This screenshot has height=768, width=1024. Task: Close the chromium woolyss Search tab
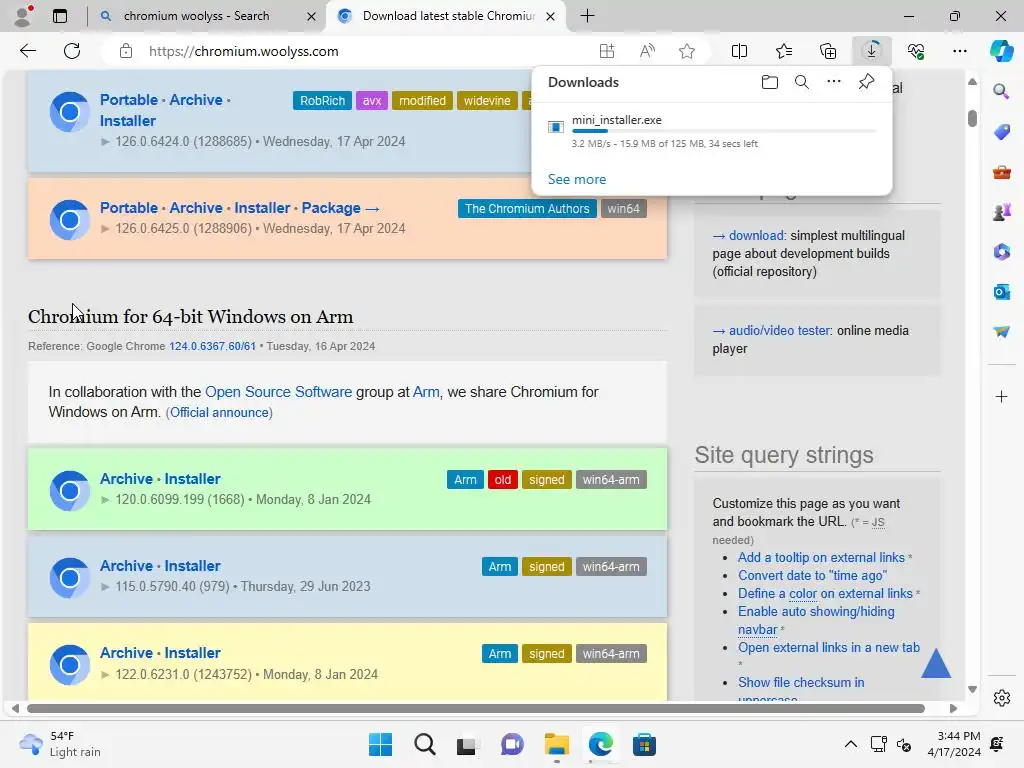(312, 16)
